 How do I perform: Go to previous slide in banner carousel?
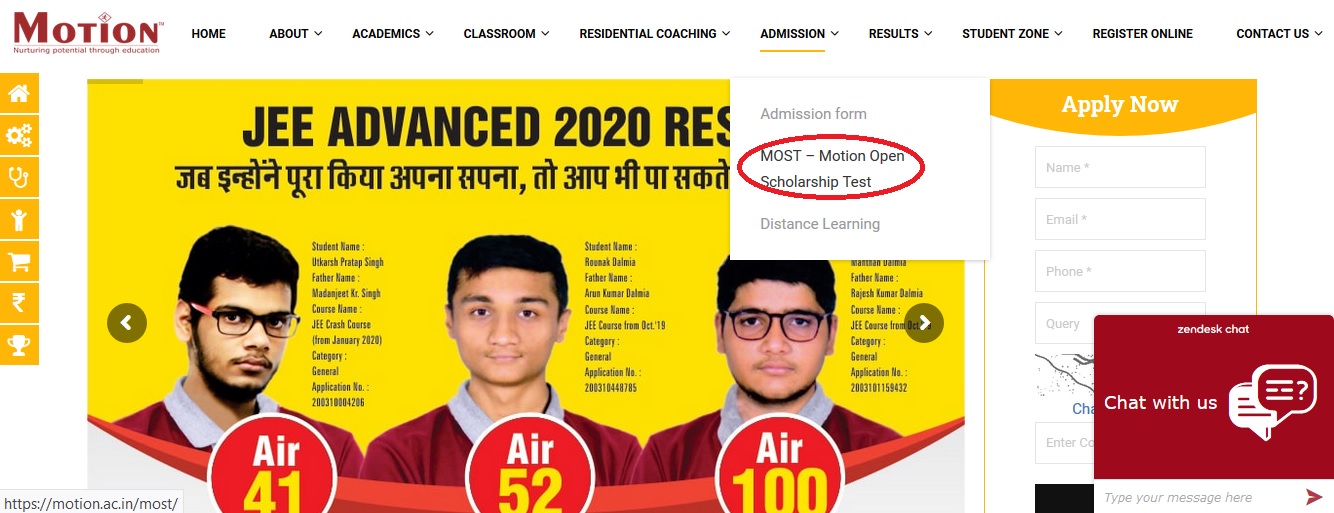pos(127,323)
